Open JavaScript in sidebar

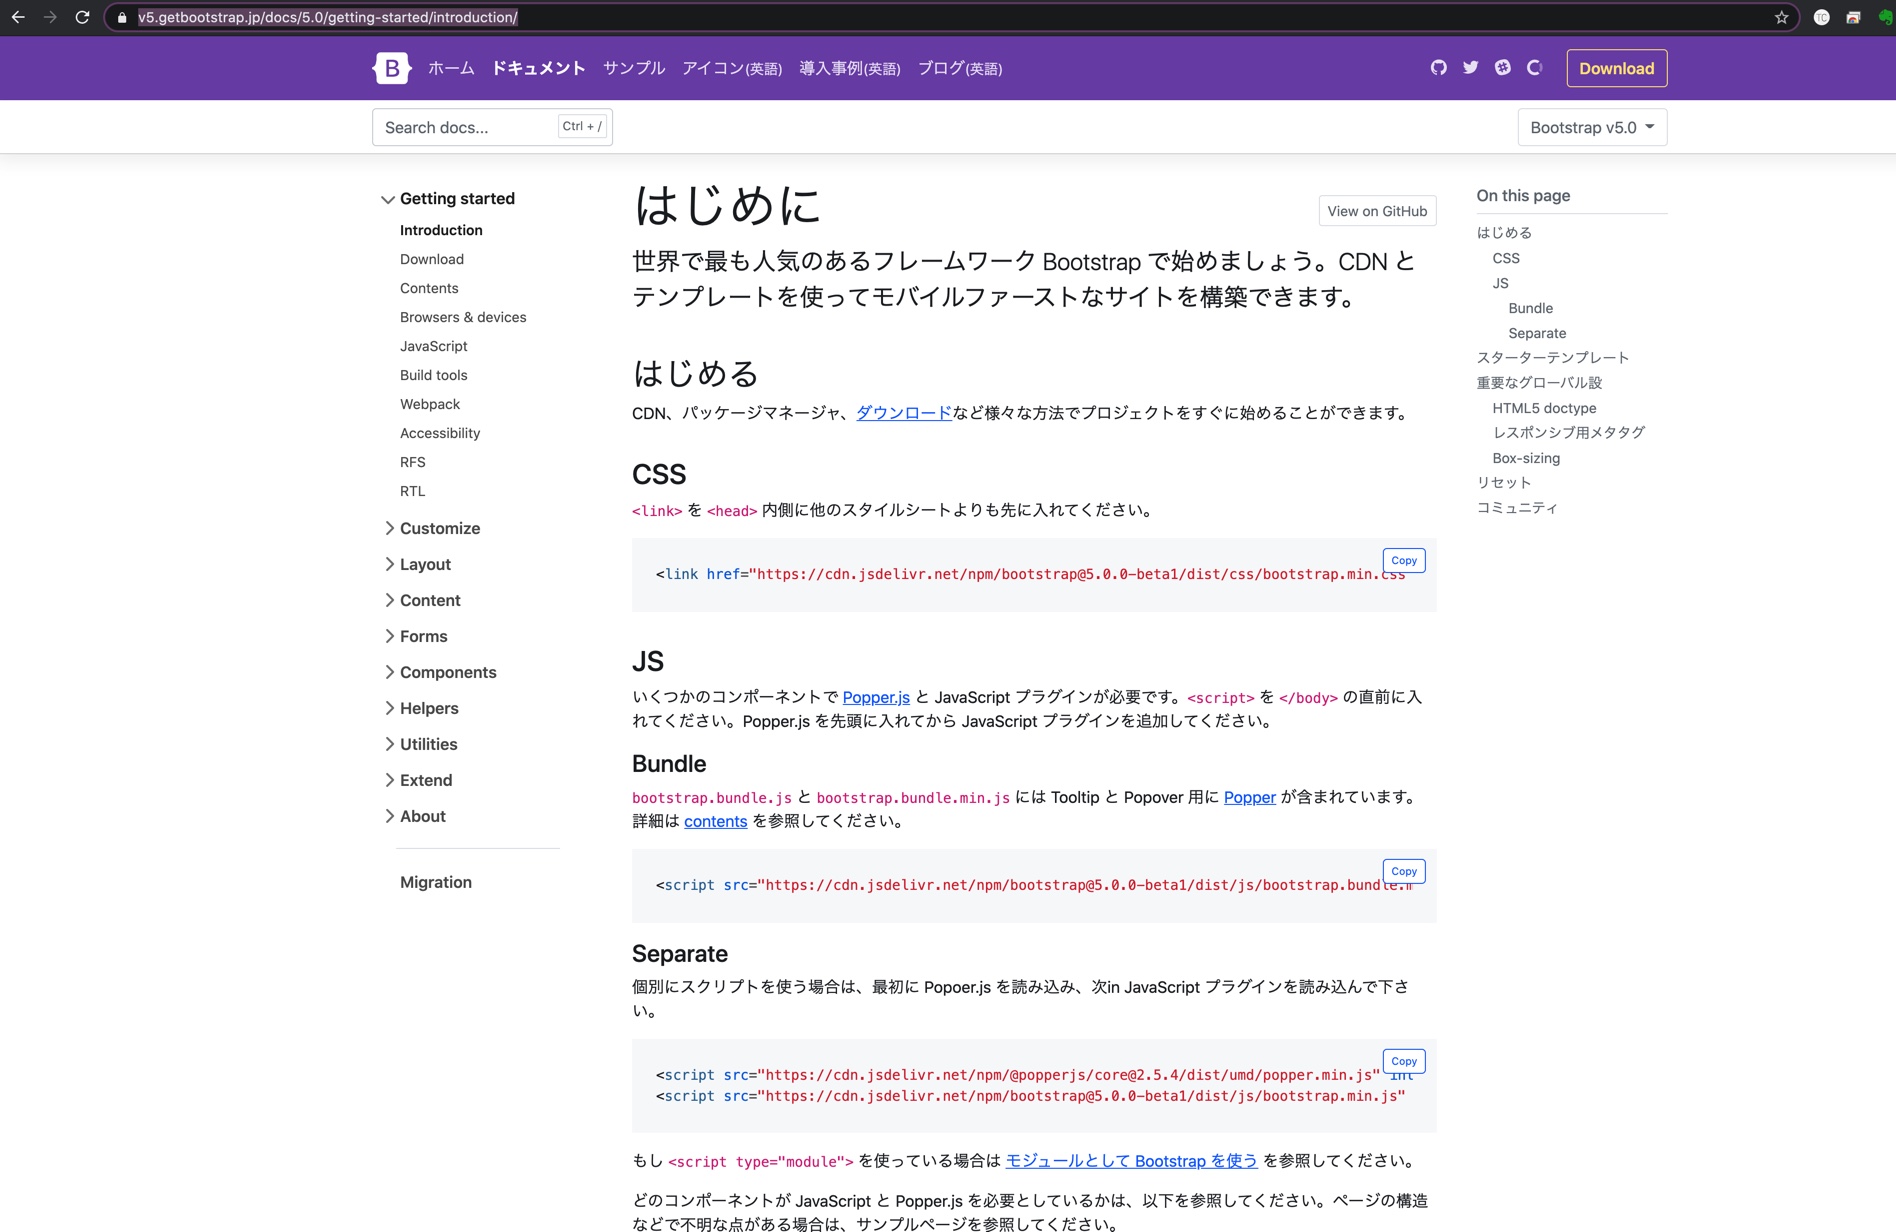(434, 346)
